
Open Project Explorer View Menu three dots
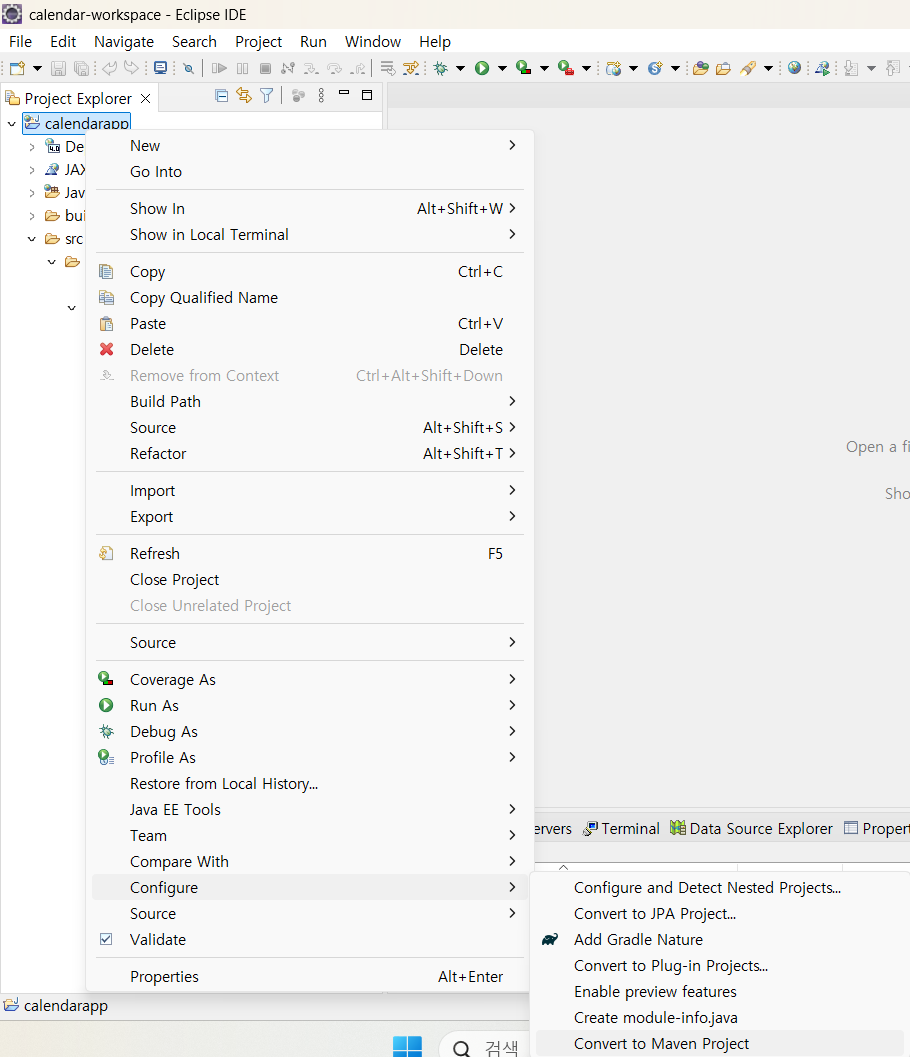[322, 96]
